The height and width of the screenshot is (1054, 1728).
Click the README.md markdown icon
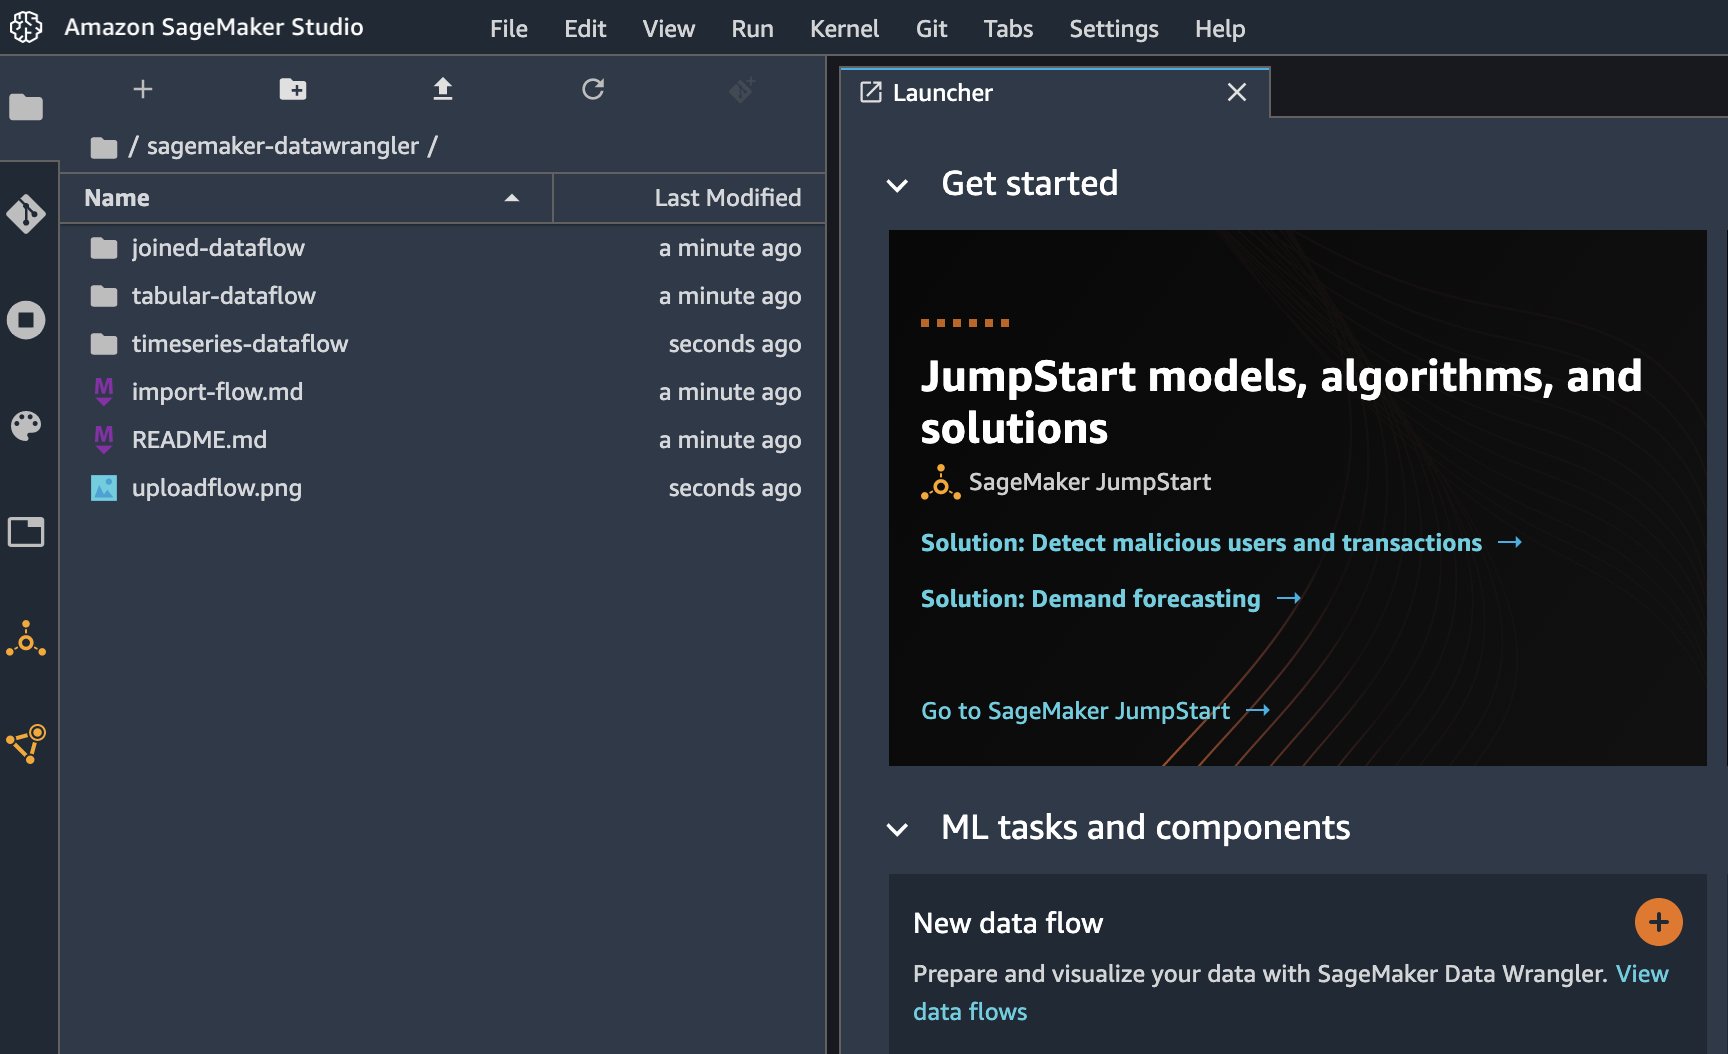point(104,440)
